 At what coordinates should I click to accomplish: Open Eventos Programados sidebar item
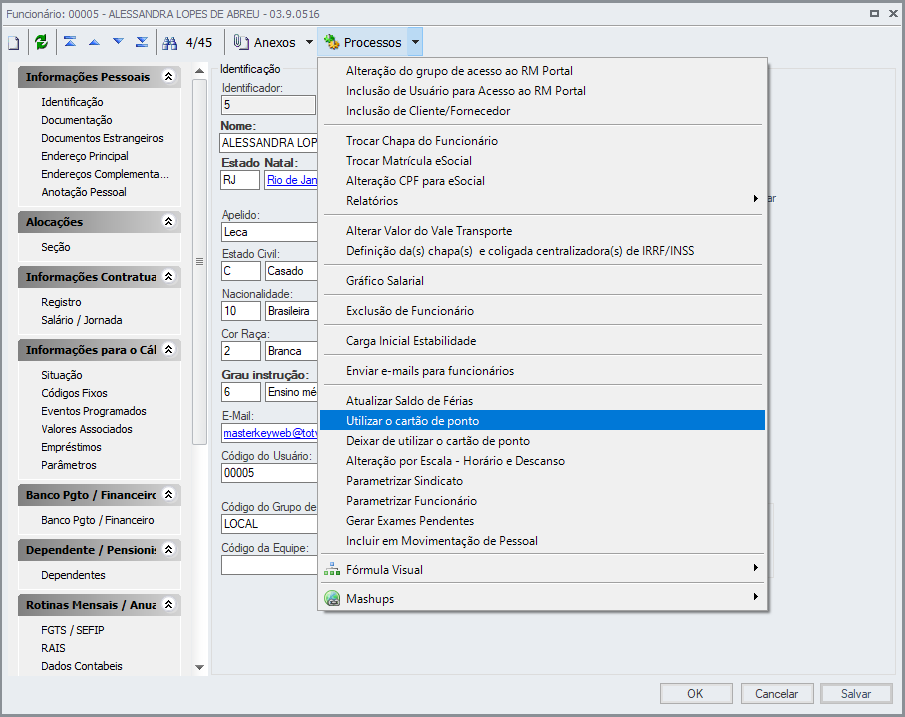94,410
